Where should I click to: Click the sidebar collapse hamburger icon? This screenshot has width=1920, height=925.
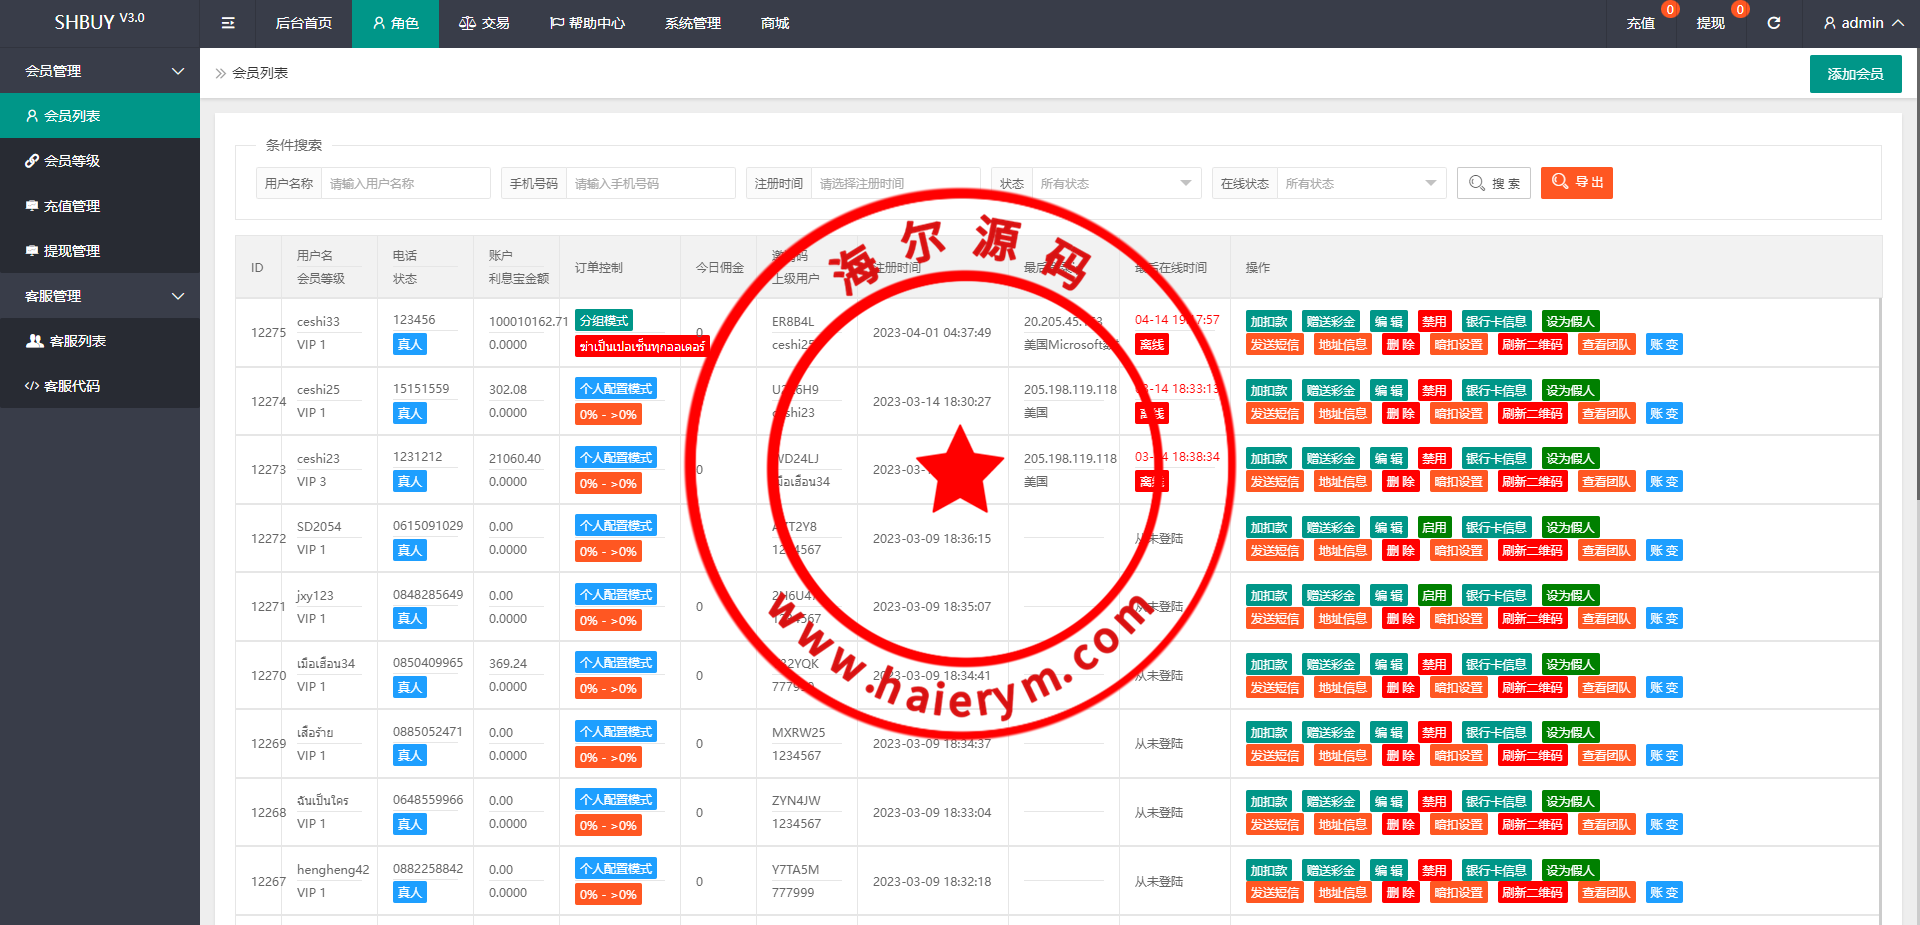(x=228, y=23)
